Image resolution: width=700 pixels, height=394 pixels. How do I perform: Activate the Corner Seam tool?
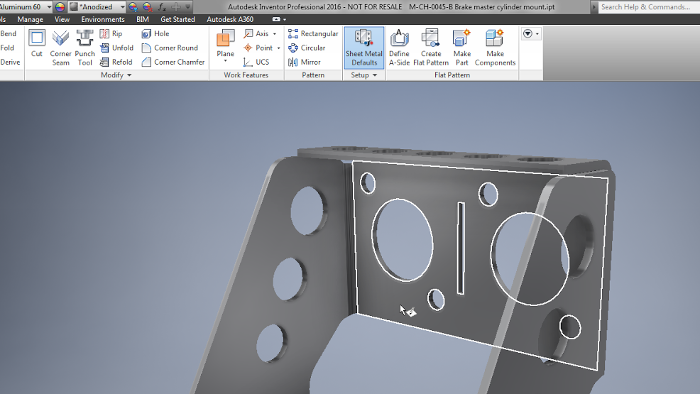(x=60, y=48)
